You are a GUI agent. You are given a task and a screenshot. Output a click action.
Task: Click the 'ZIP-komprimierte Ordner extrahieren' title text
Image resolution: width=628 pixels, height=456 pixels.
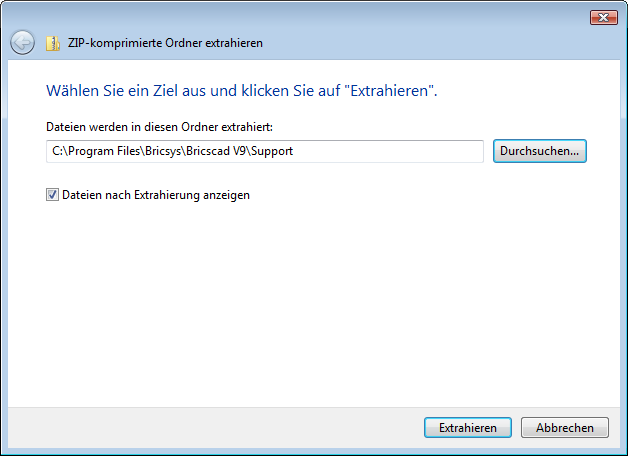(165, 43)
